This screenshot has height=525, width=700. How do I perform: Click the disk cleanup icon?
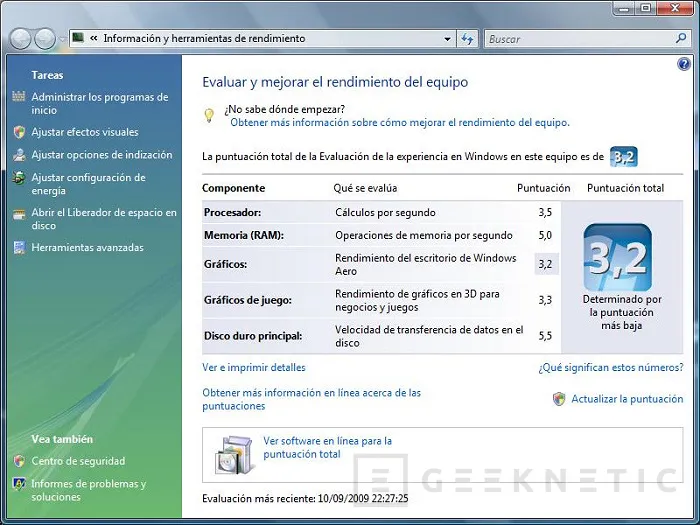[x=19, y=214]
